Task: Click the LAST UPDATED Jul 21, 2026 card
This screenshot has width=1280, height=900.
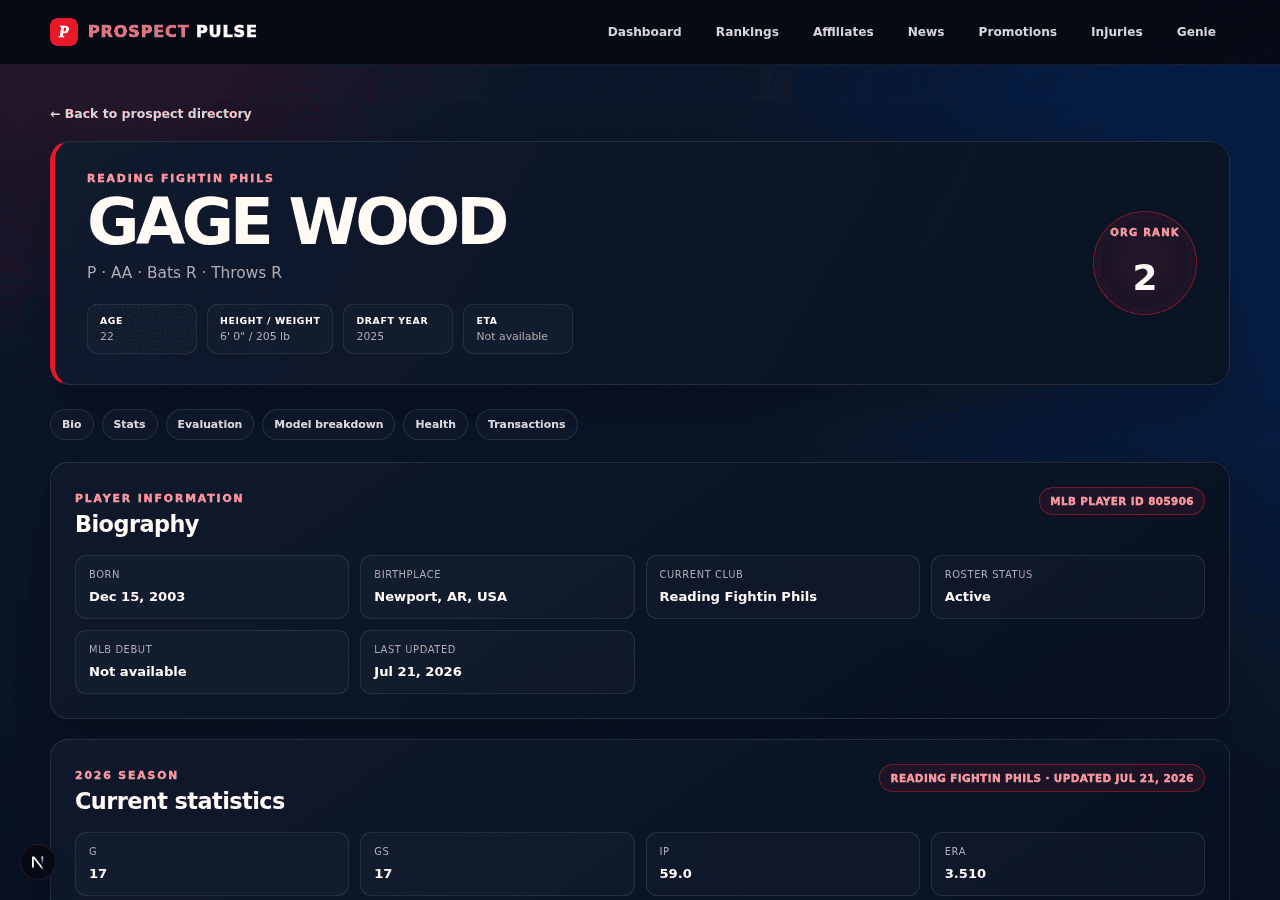Action: click(x=497, y=662)
